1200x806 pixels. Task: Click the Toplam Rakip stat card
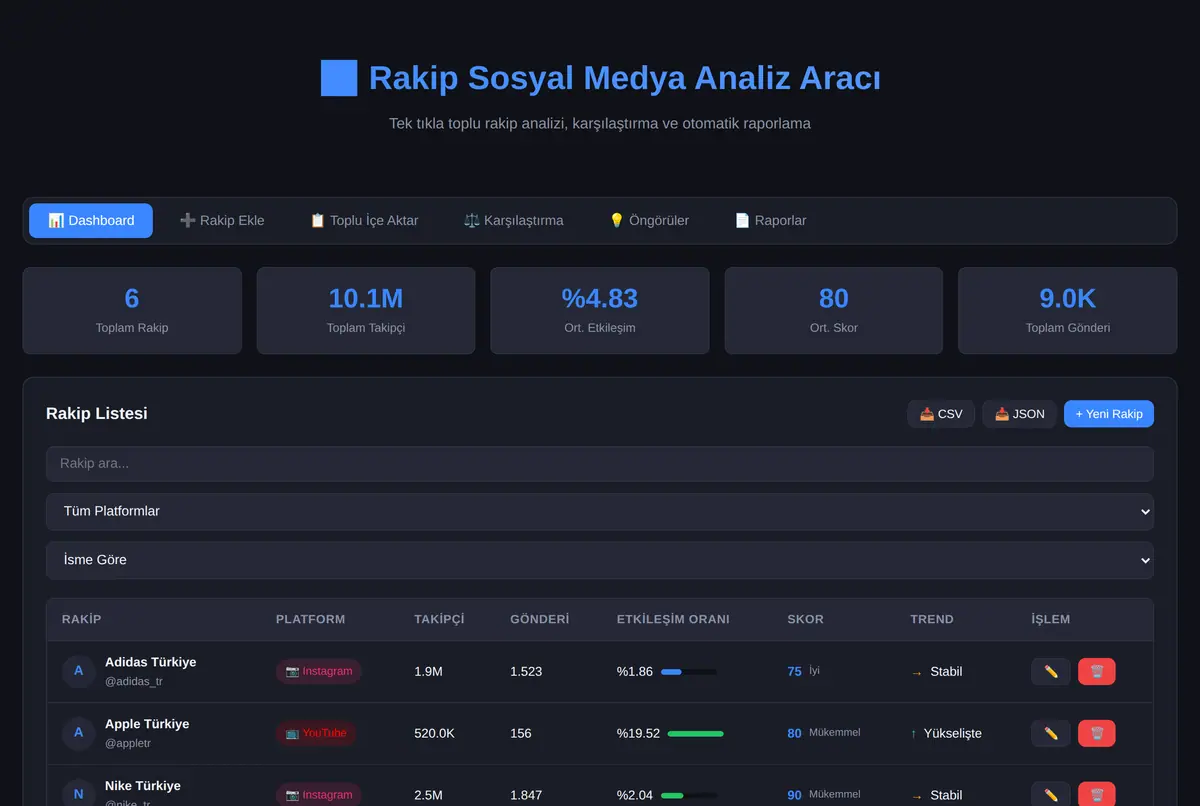(132, 310)
